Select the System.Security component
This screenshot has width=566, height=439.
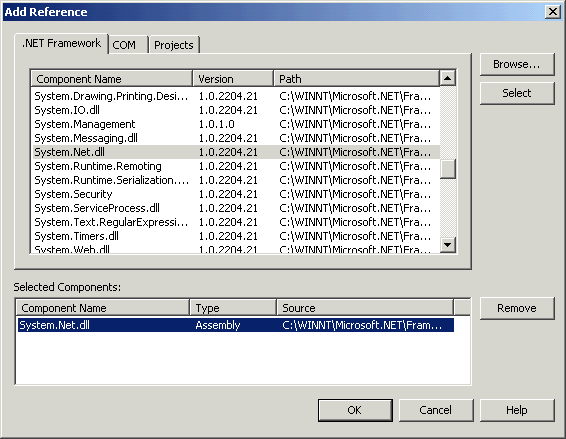(236, 194)
